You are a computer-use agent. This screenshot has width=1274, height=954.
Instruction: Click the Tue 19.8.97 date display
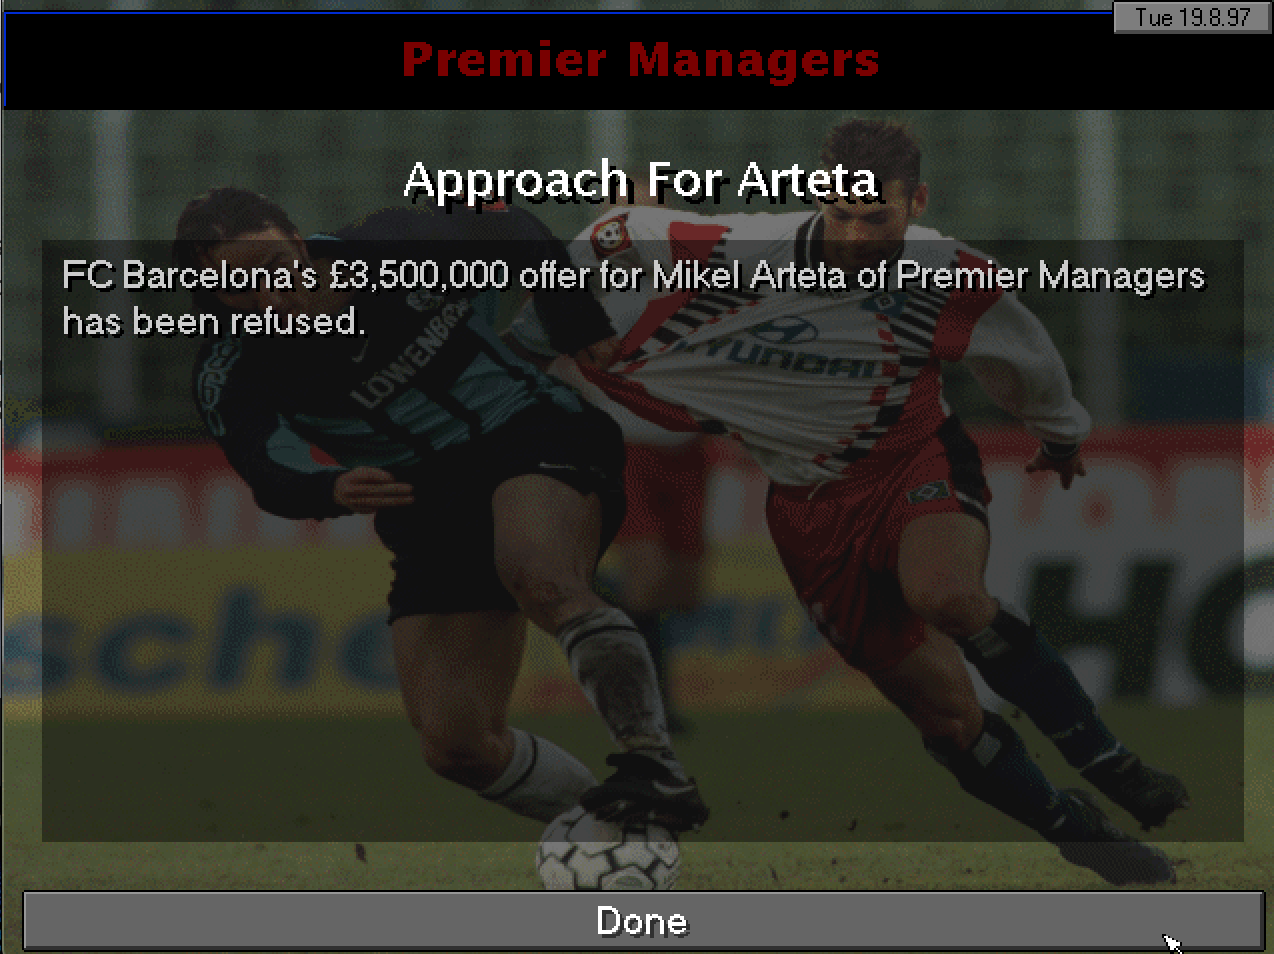coord(1192,17)
